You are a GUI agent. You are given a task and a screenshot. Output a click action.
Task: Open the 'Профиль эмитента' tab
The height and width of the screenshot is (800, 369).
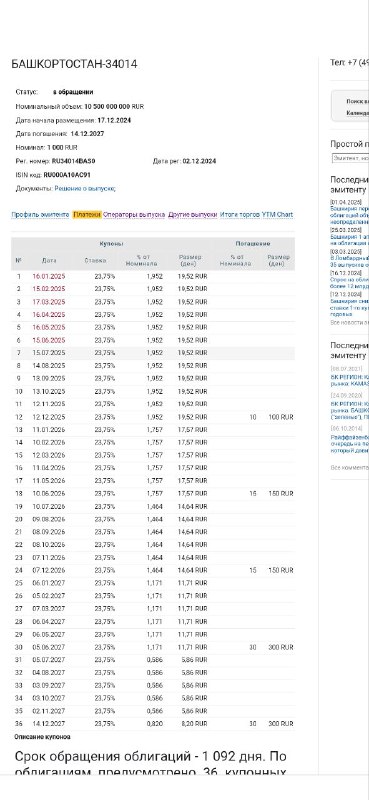(40, 215)
